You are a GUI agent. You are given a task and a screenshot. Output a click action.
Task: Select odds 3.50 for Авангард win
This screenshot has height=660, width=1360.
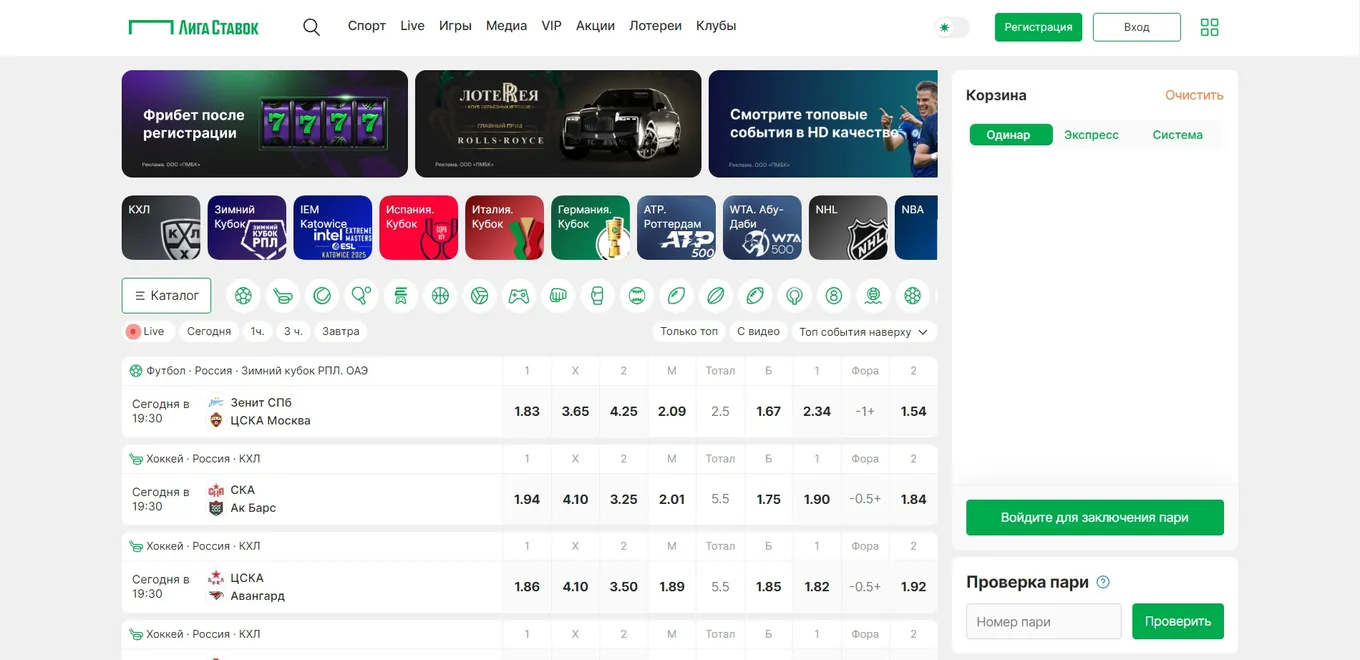[624, 587]
